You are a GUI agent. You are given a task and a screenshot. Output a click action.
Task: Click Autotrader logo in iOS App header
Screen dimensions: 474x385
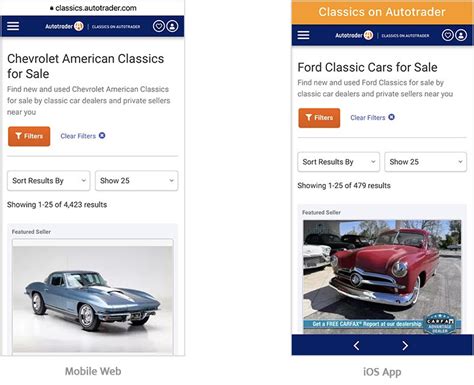click(x=354, y=35)
